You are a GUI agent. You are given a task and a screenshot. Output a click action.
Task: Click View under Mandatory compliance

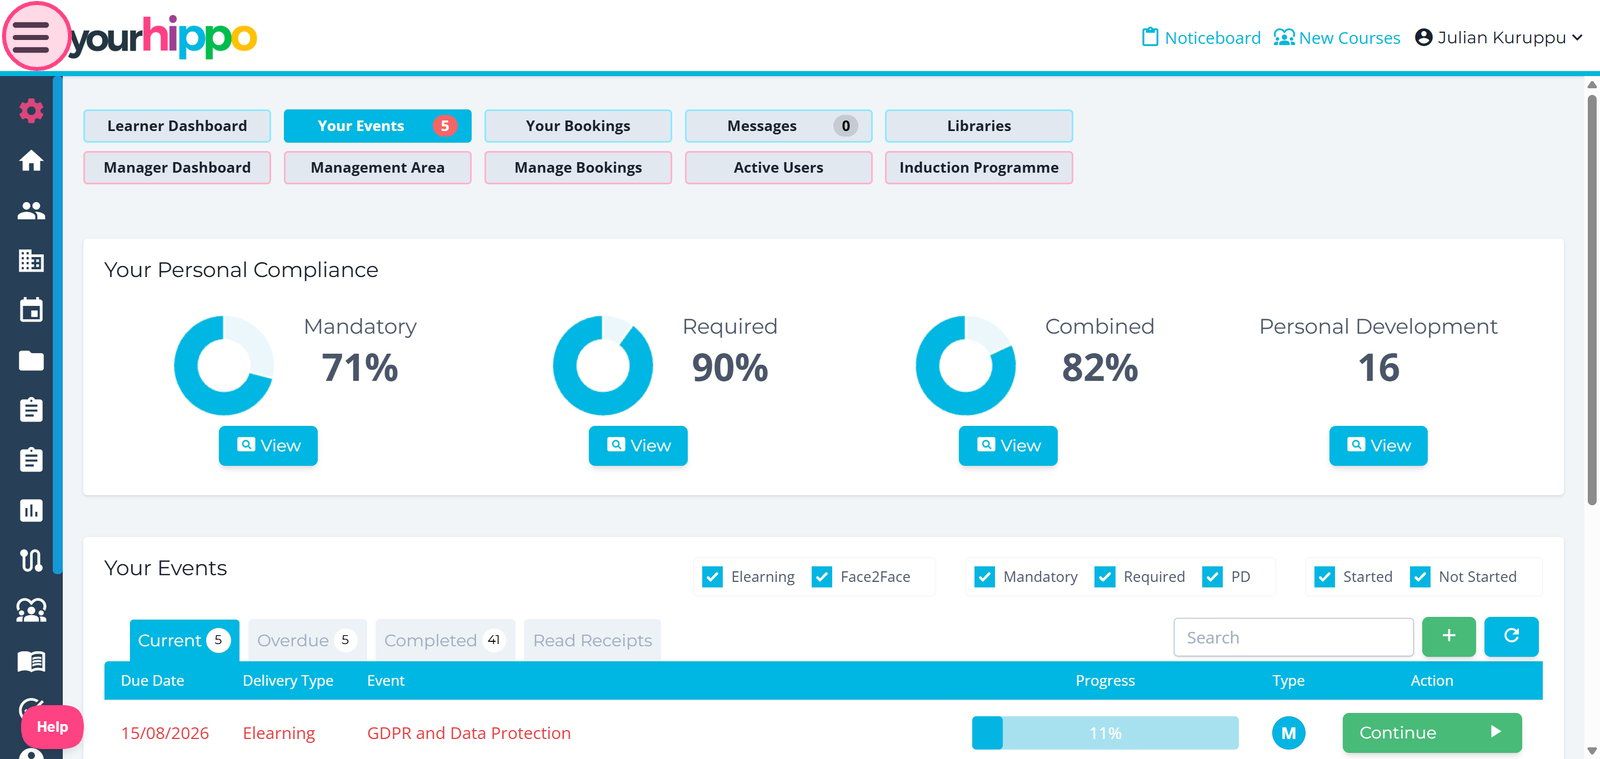[268, 446]
